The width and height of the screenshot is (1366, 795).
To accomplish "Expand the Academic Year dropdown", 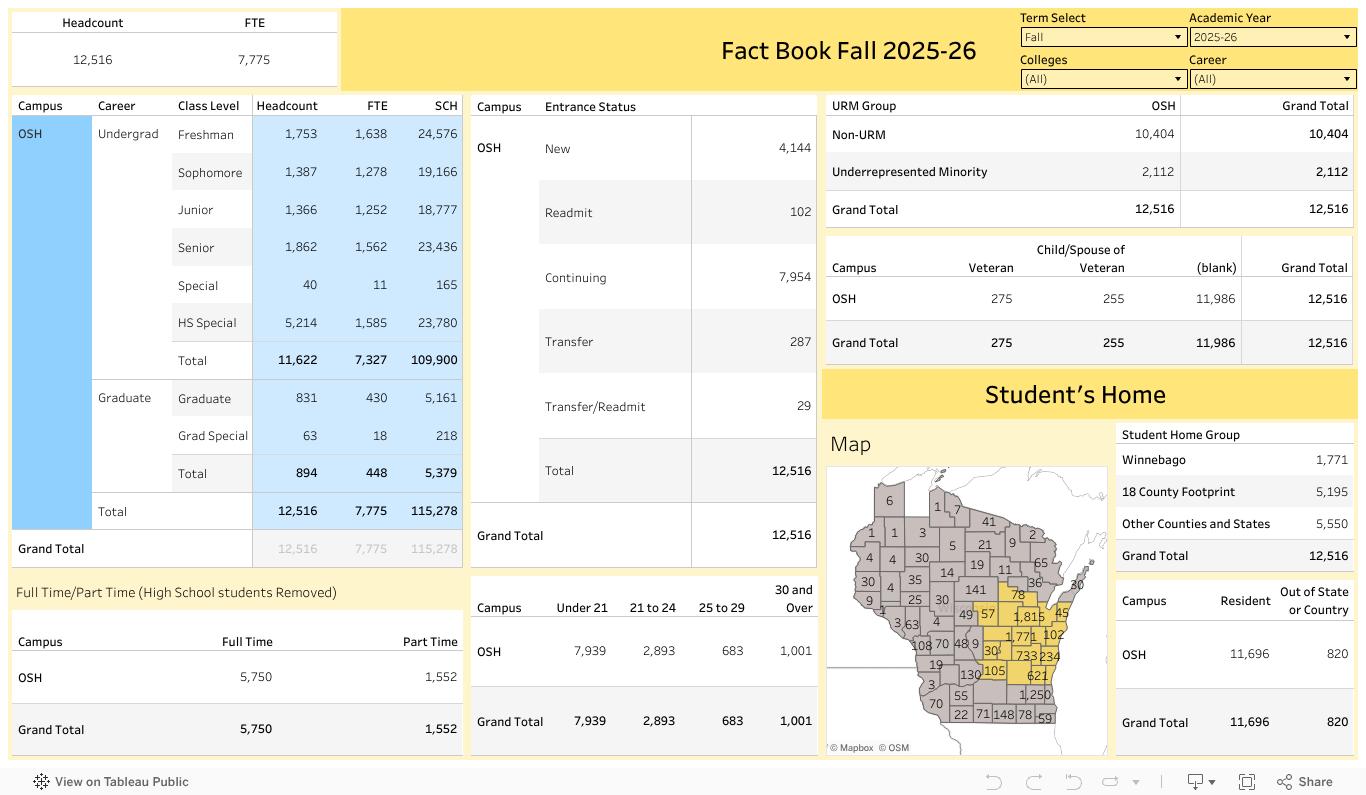I will [1272, 37].
